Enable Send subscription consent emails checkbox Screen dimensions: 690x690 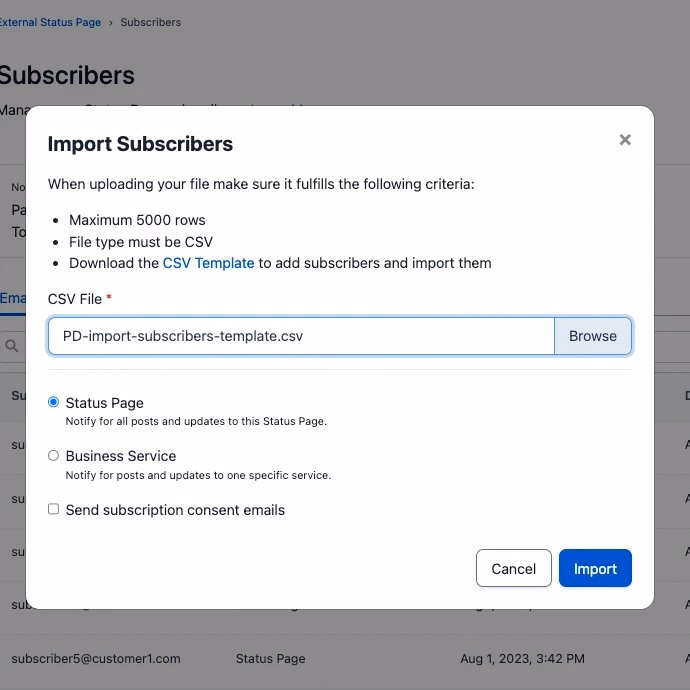pyautogui.click(x=54, y=510)
